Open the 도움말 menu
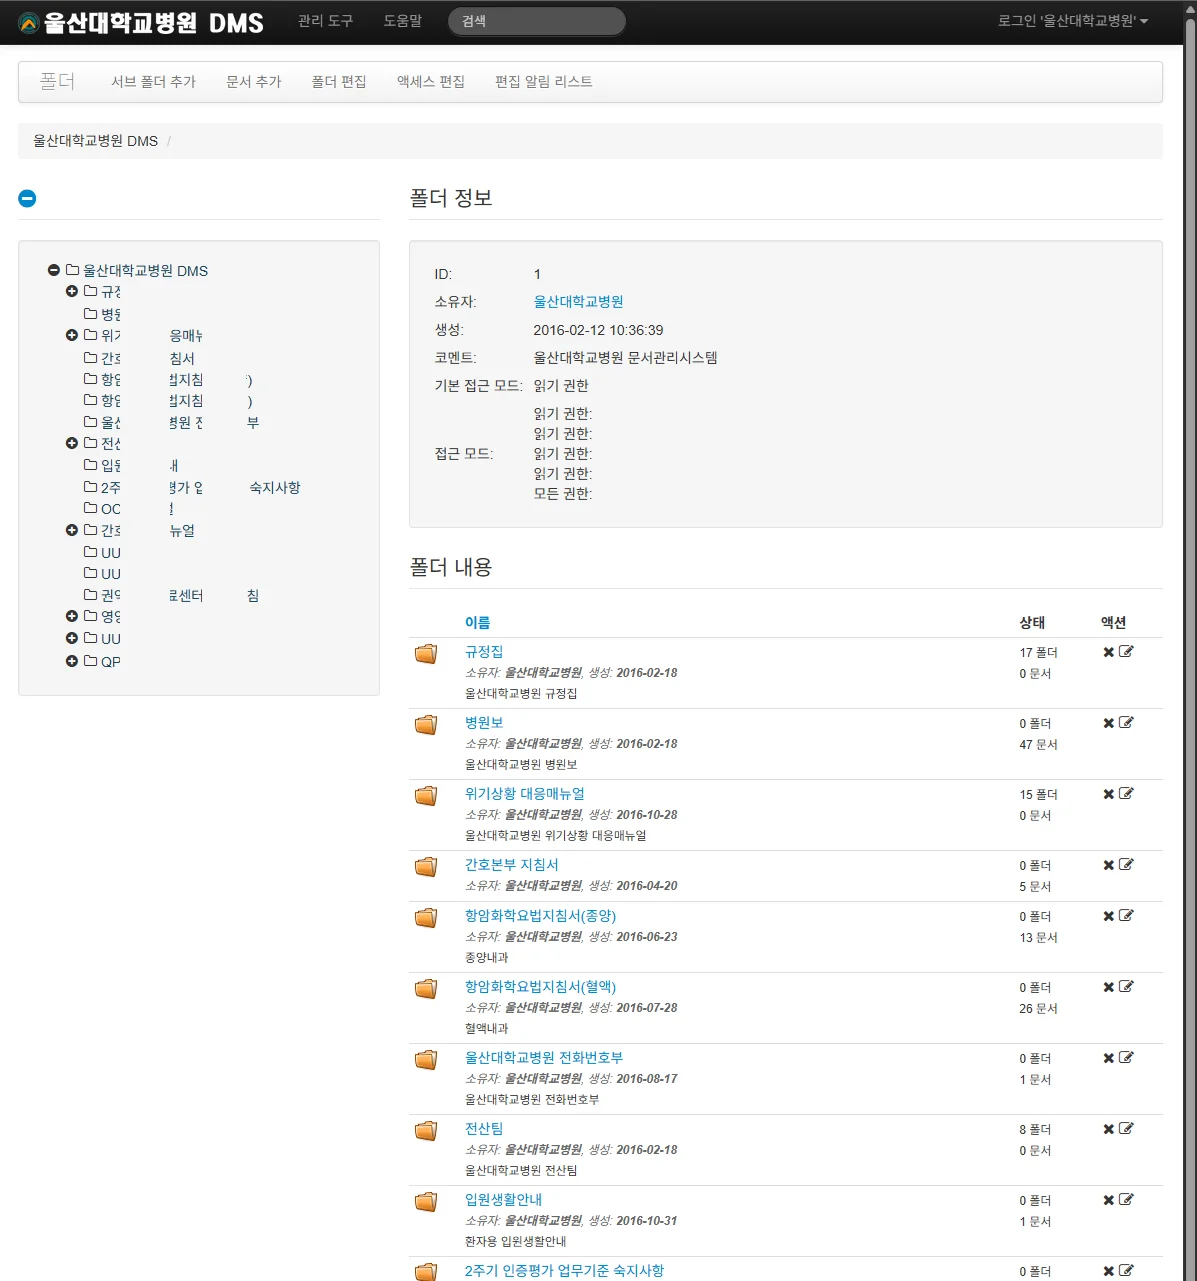This screenshot has height=1281, width=1197. (x=403, y=21)
